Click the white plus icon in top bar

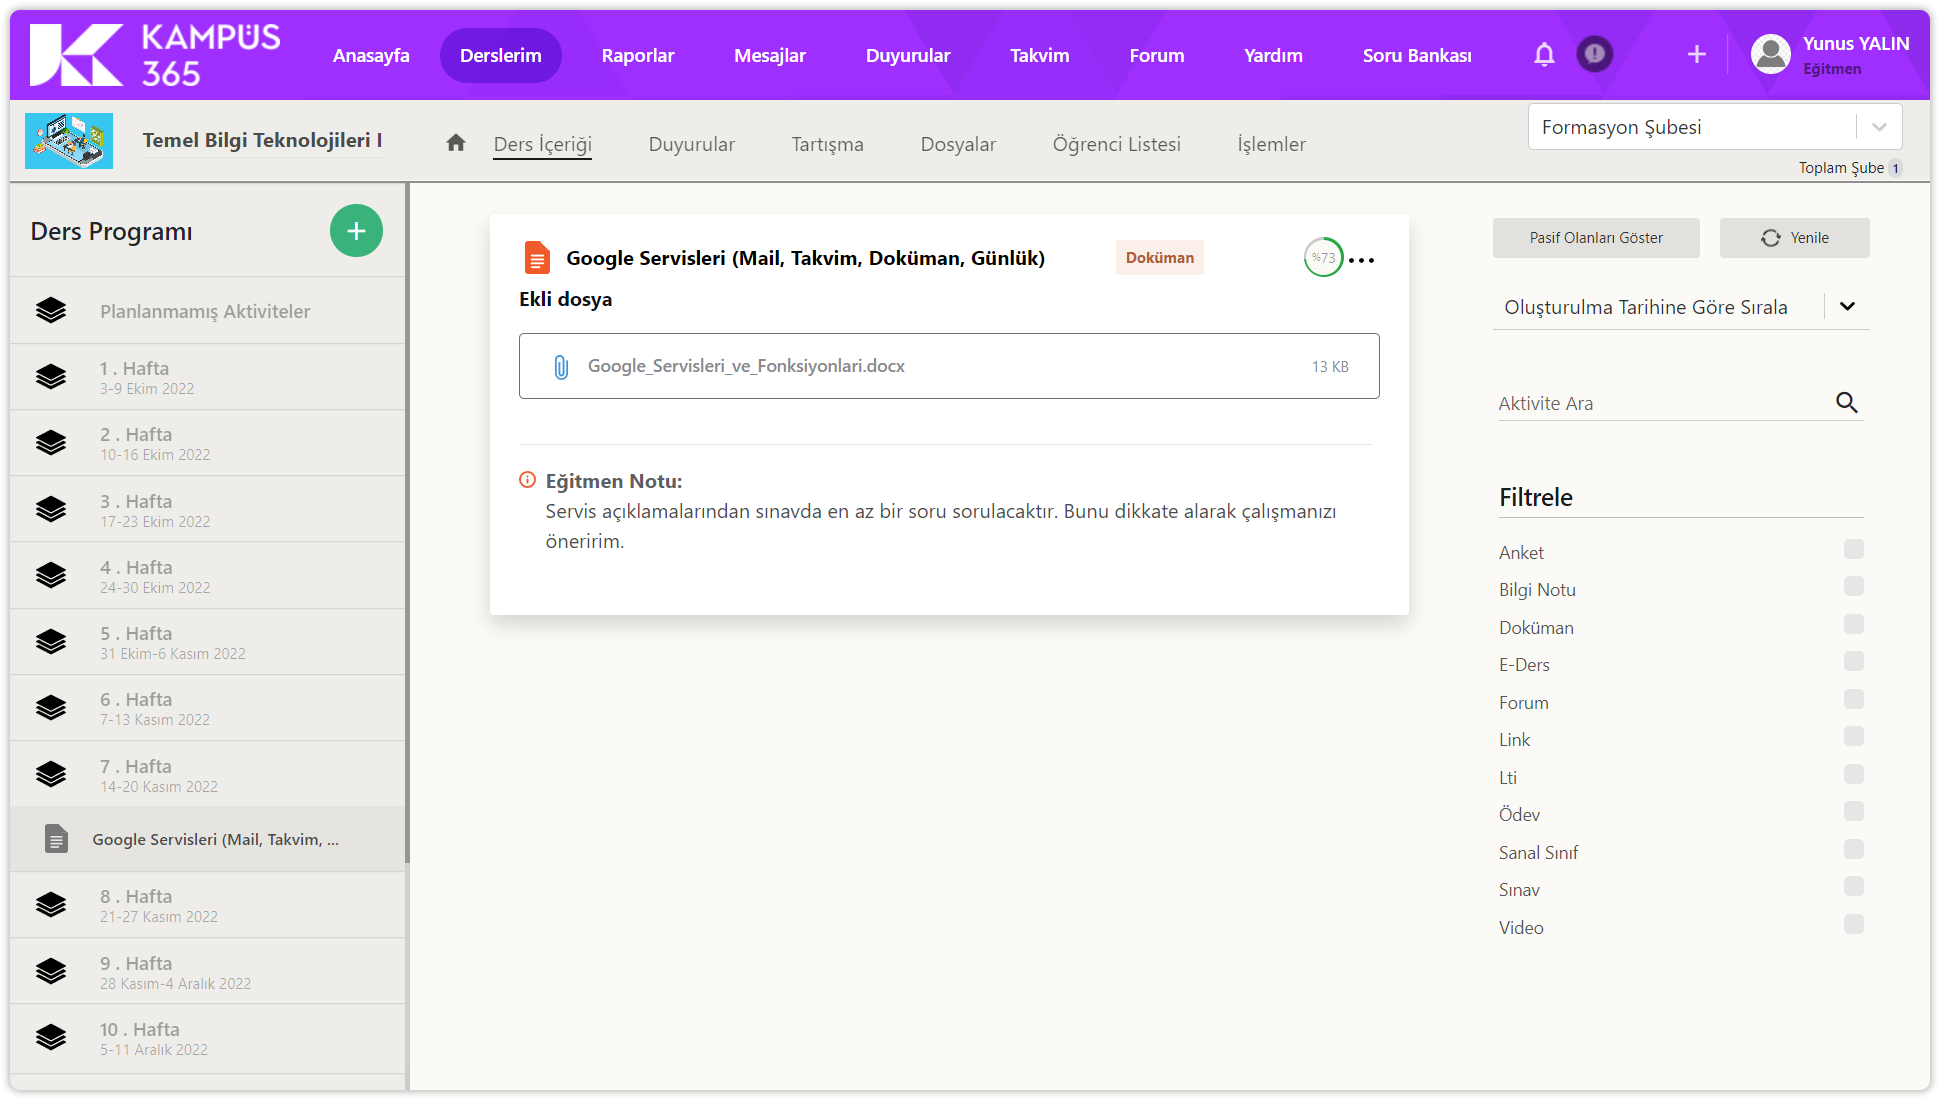[x=1696, y=55]
